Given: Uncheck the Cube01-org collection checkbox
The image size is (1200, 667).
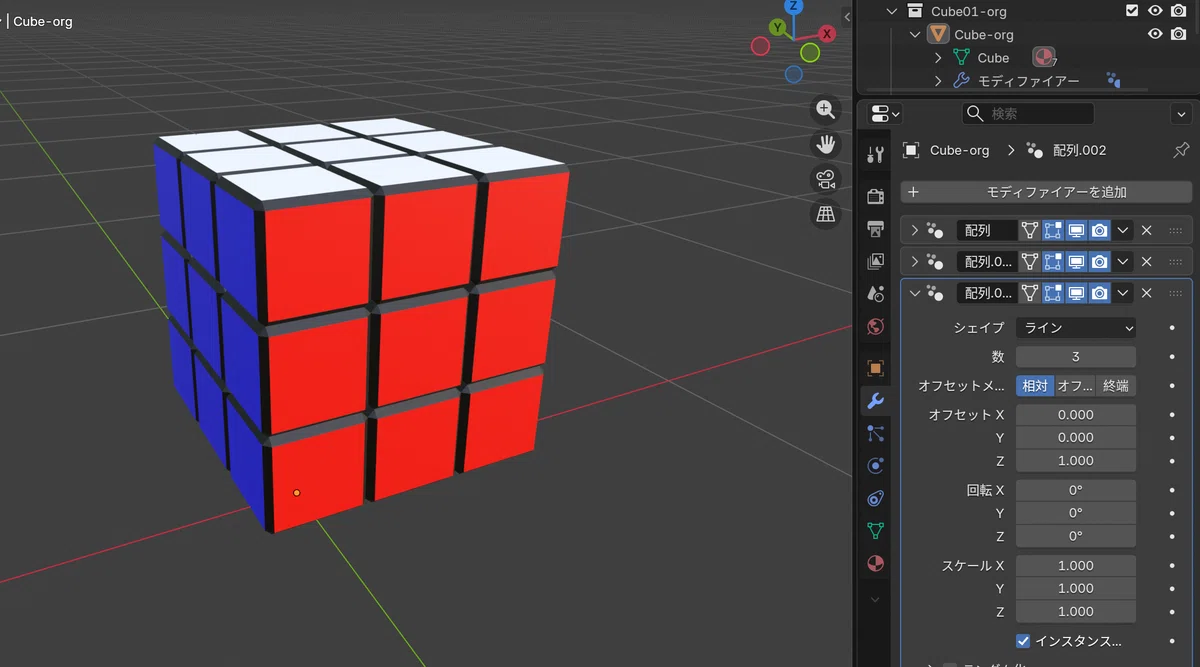Looking at the screenshot, I should 1132,11.
